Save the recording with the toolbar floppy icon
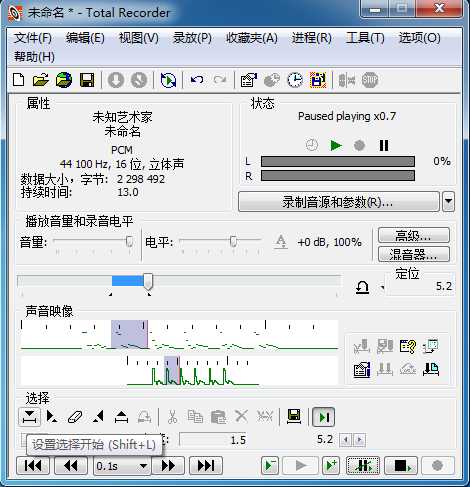Image resolution: width=470 pixels, height=487 pixels. point(87,80)
